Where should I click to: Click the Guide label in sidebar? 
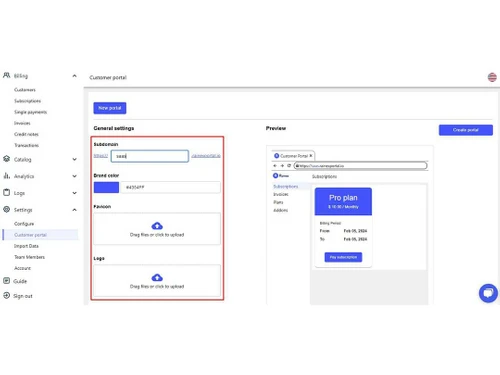tap(20, 281)
